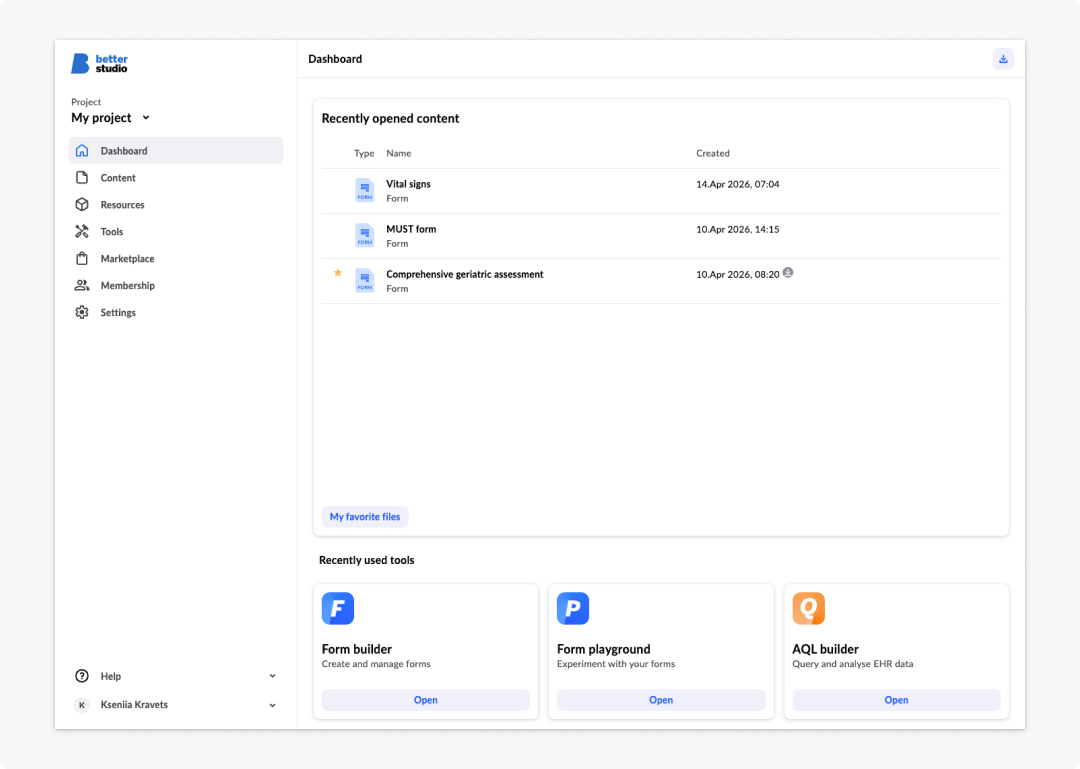Click 'Query and analyse EHR data' description
This screenshot has width=1080, height=769.
pos(852,664)
